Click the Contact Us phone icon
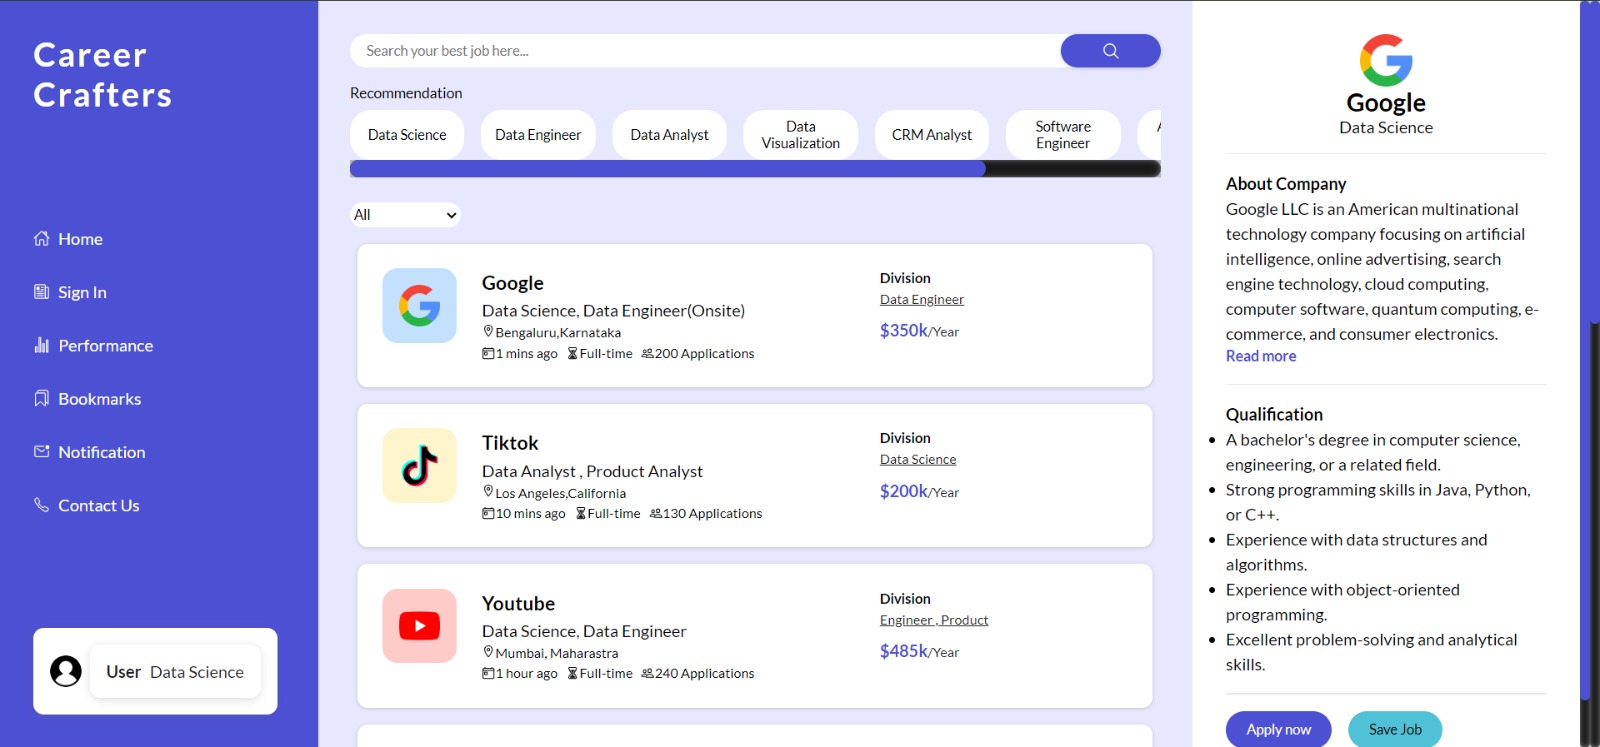This screenshot has width=1600, height=747. click(41, 505)
